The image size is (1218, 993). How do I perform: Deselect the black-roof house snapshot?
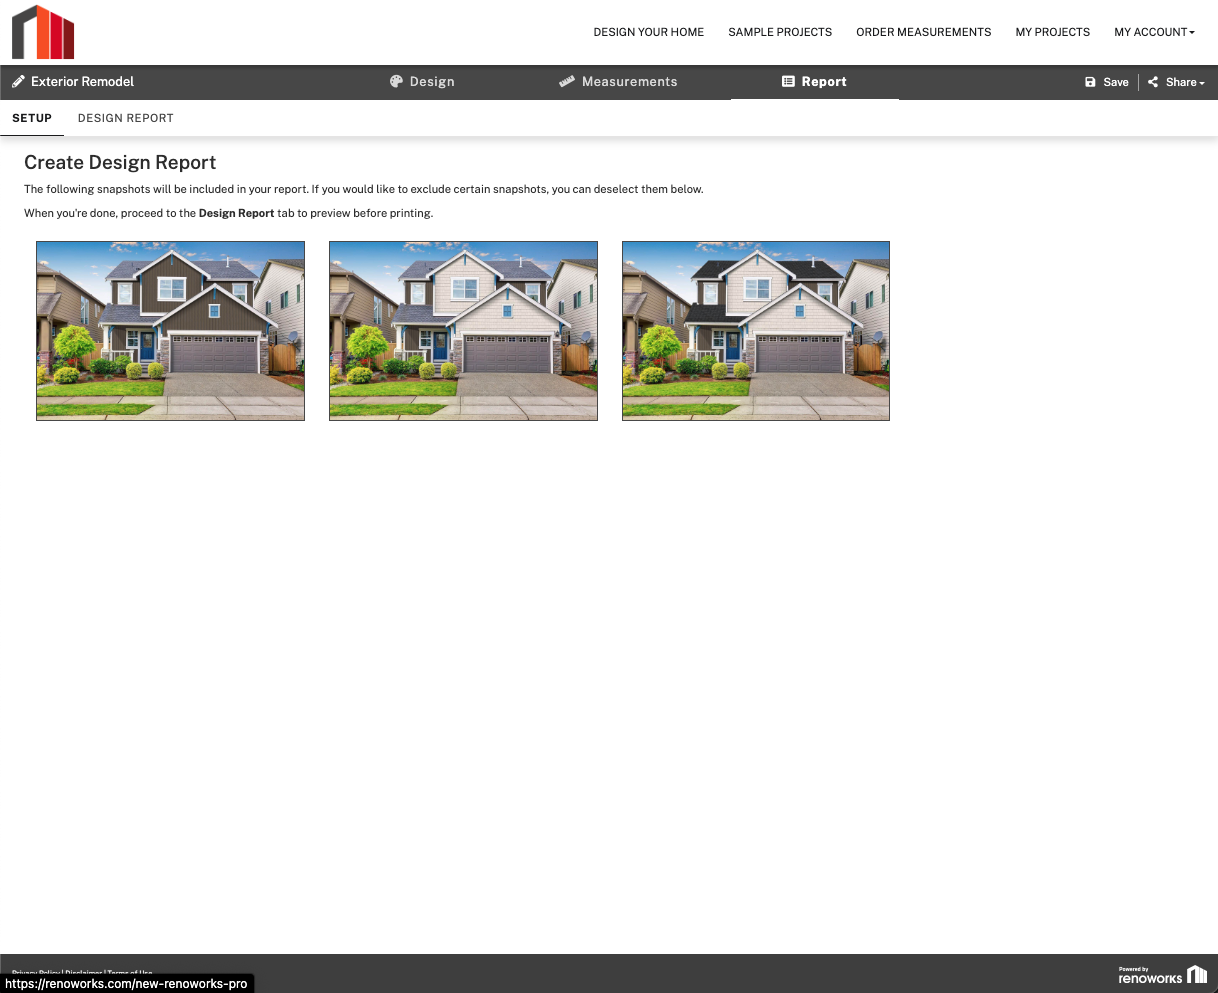click(755, 330)
